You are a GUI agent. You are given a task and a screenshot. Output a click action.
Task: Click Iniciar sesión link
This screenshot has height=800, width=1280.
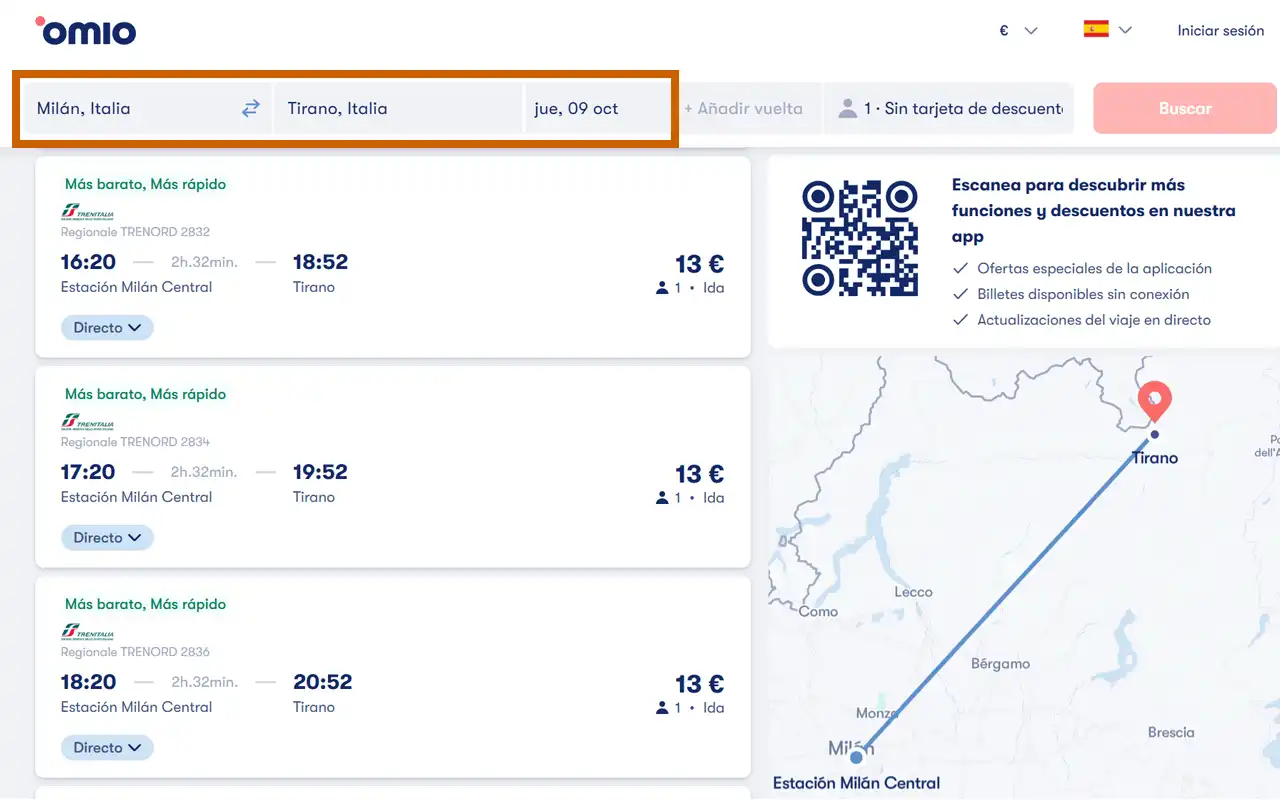click(1220, 31)
